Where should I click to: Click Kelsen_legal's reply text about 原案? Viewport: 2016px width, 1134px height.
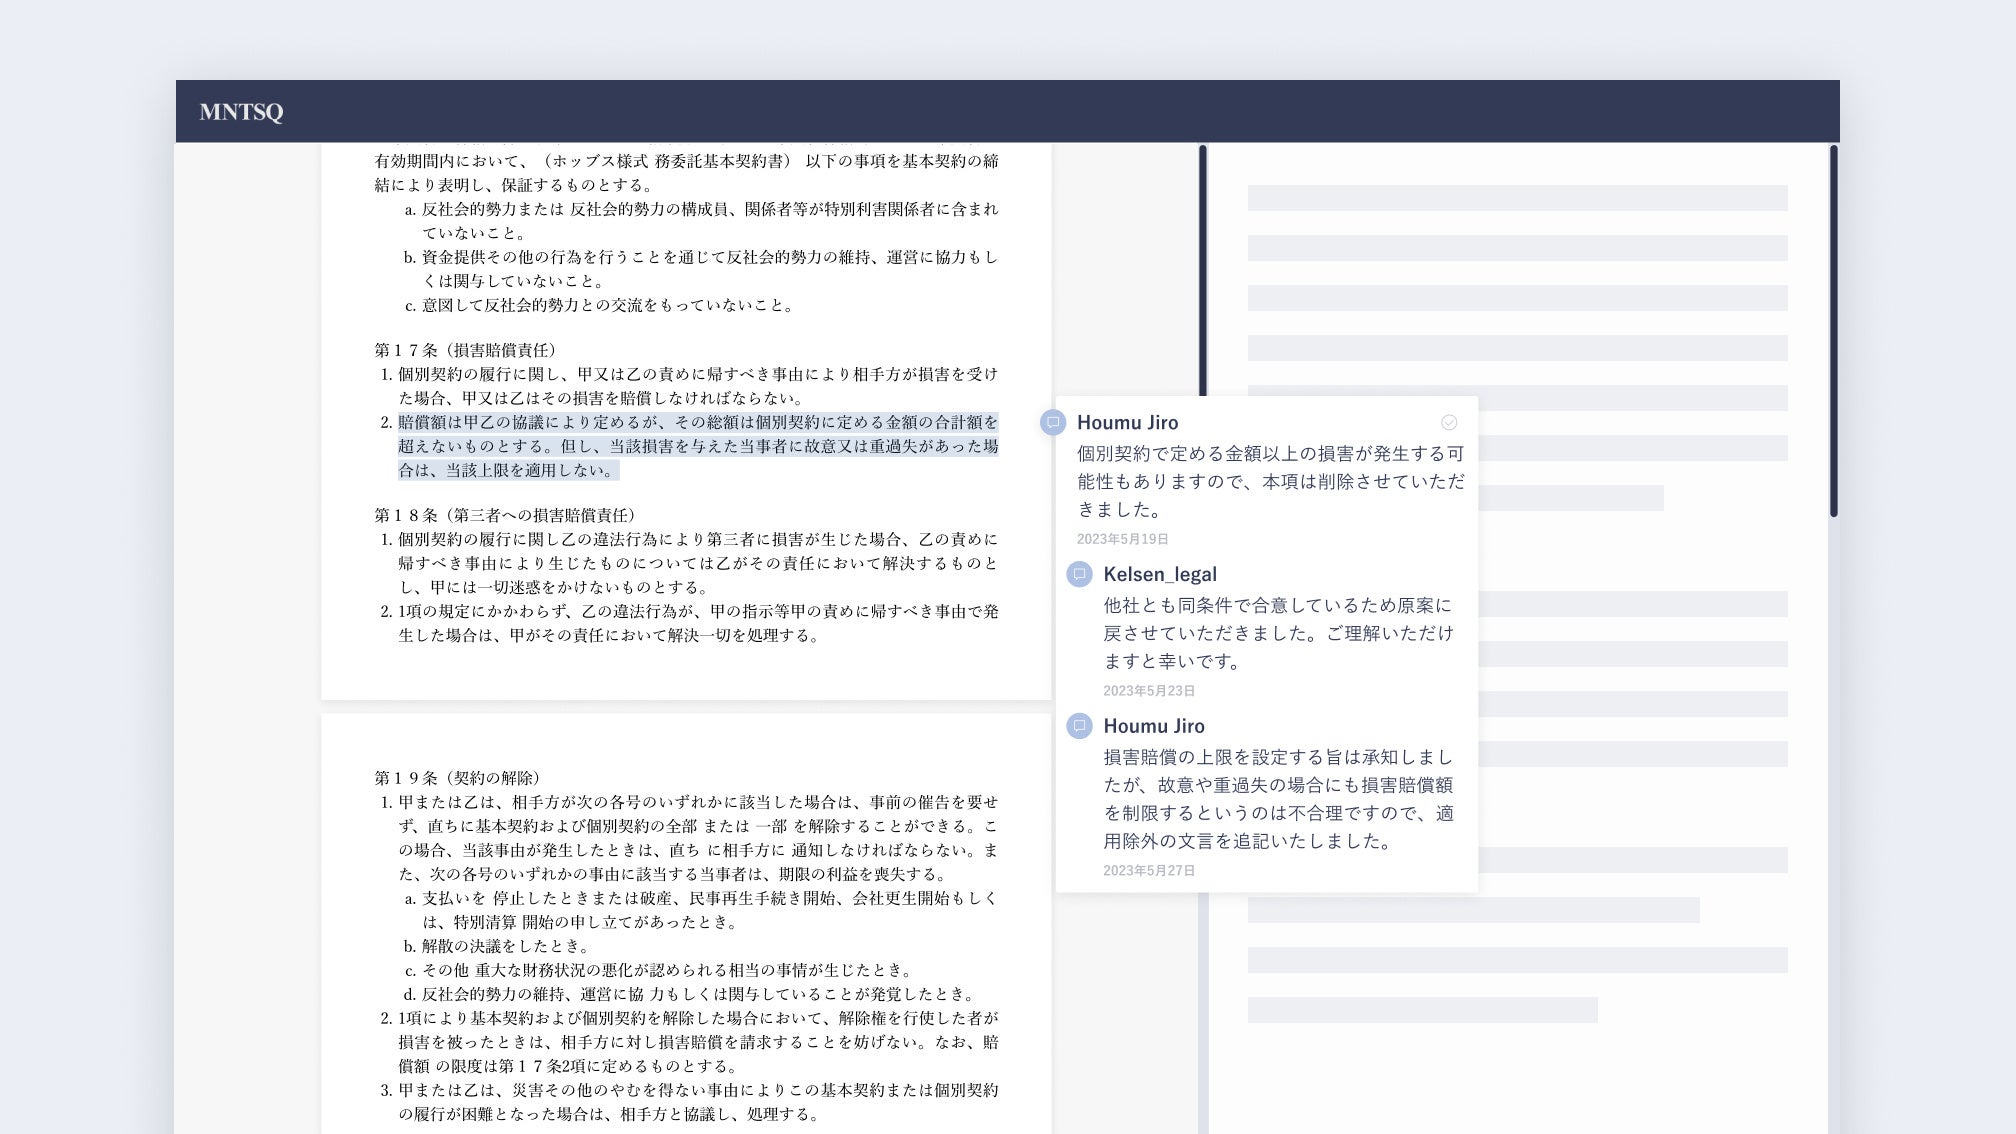pyautogui.click(x=1277, y=633)
